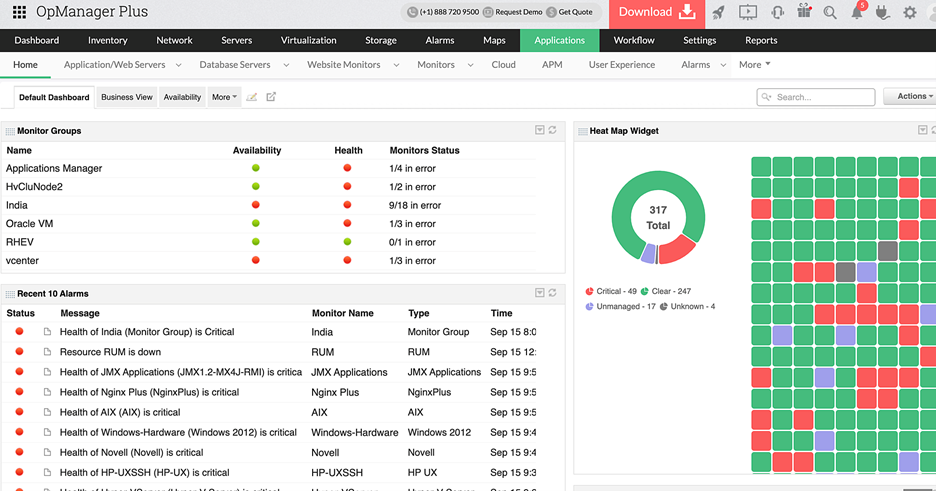
Task: Open the headset support icon
Action: [x=776, y=13]
